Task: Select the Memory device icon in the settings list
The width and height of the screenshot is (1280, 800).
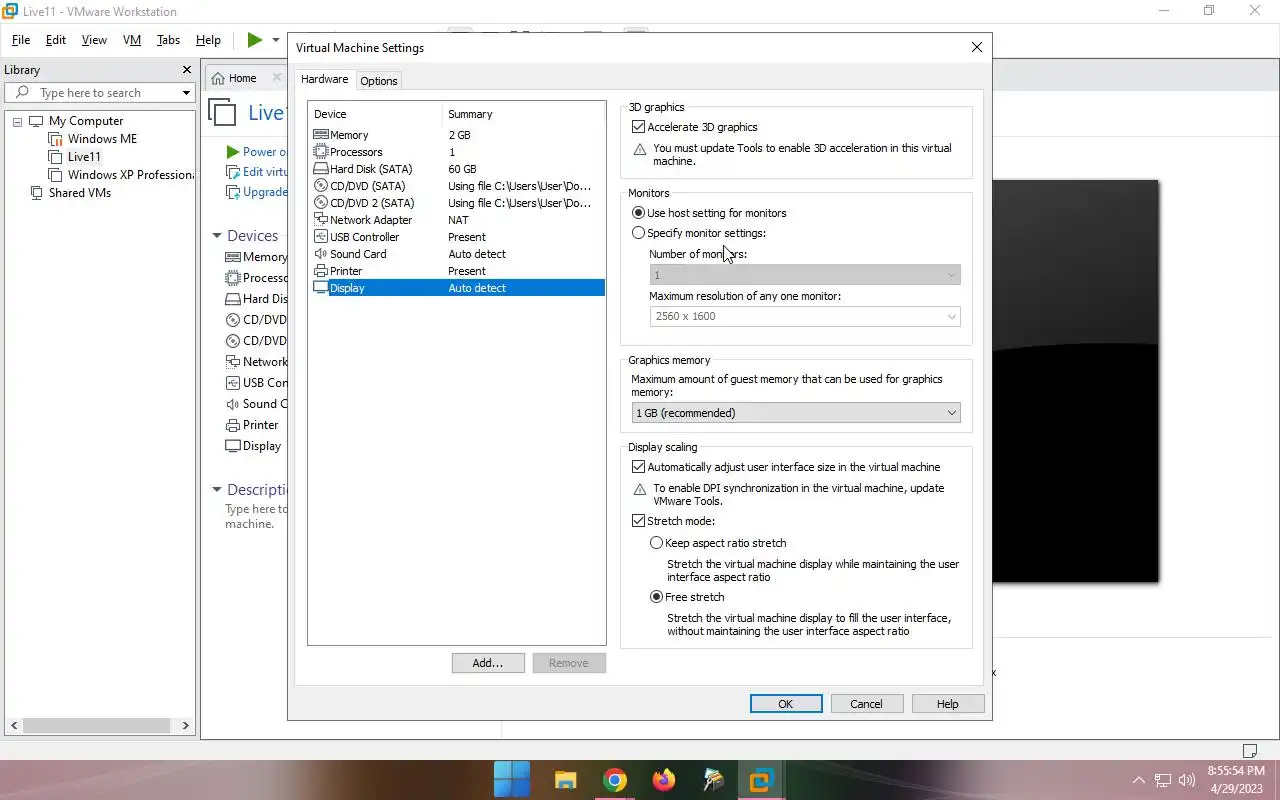Action: click(321, 135)
